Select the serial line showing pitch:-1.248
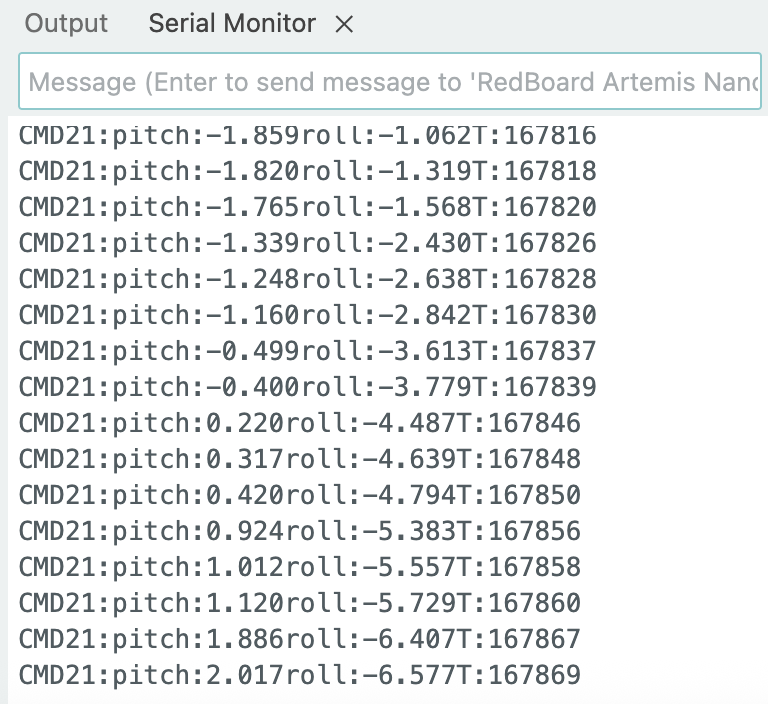This screenshot has height=704, width=768. pyautogui.click(x=307, y=279)
